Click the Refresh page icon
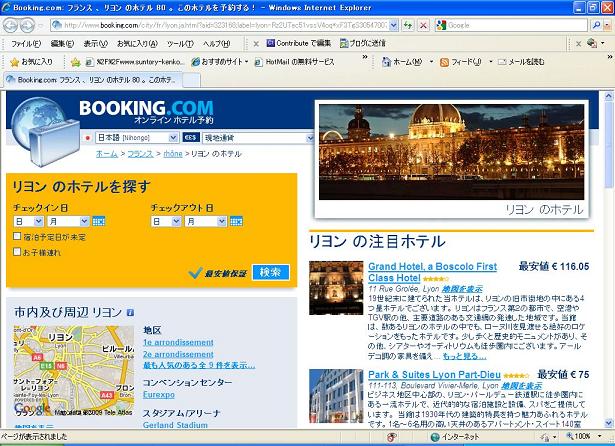This screenshot has width=615, height=446. tap(408, 25)
